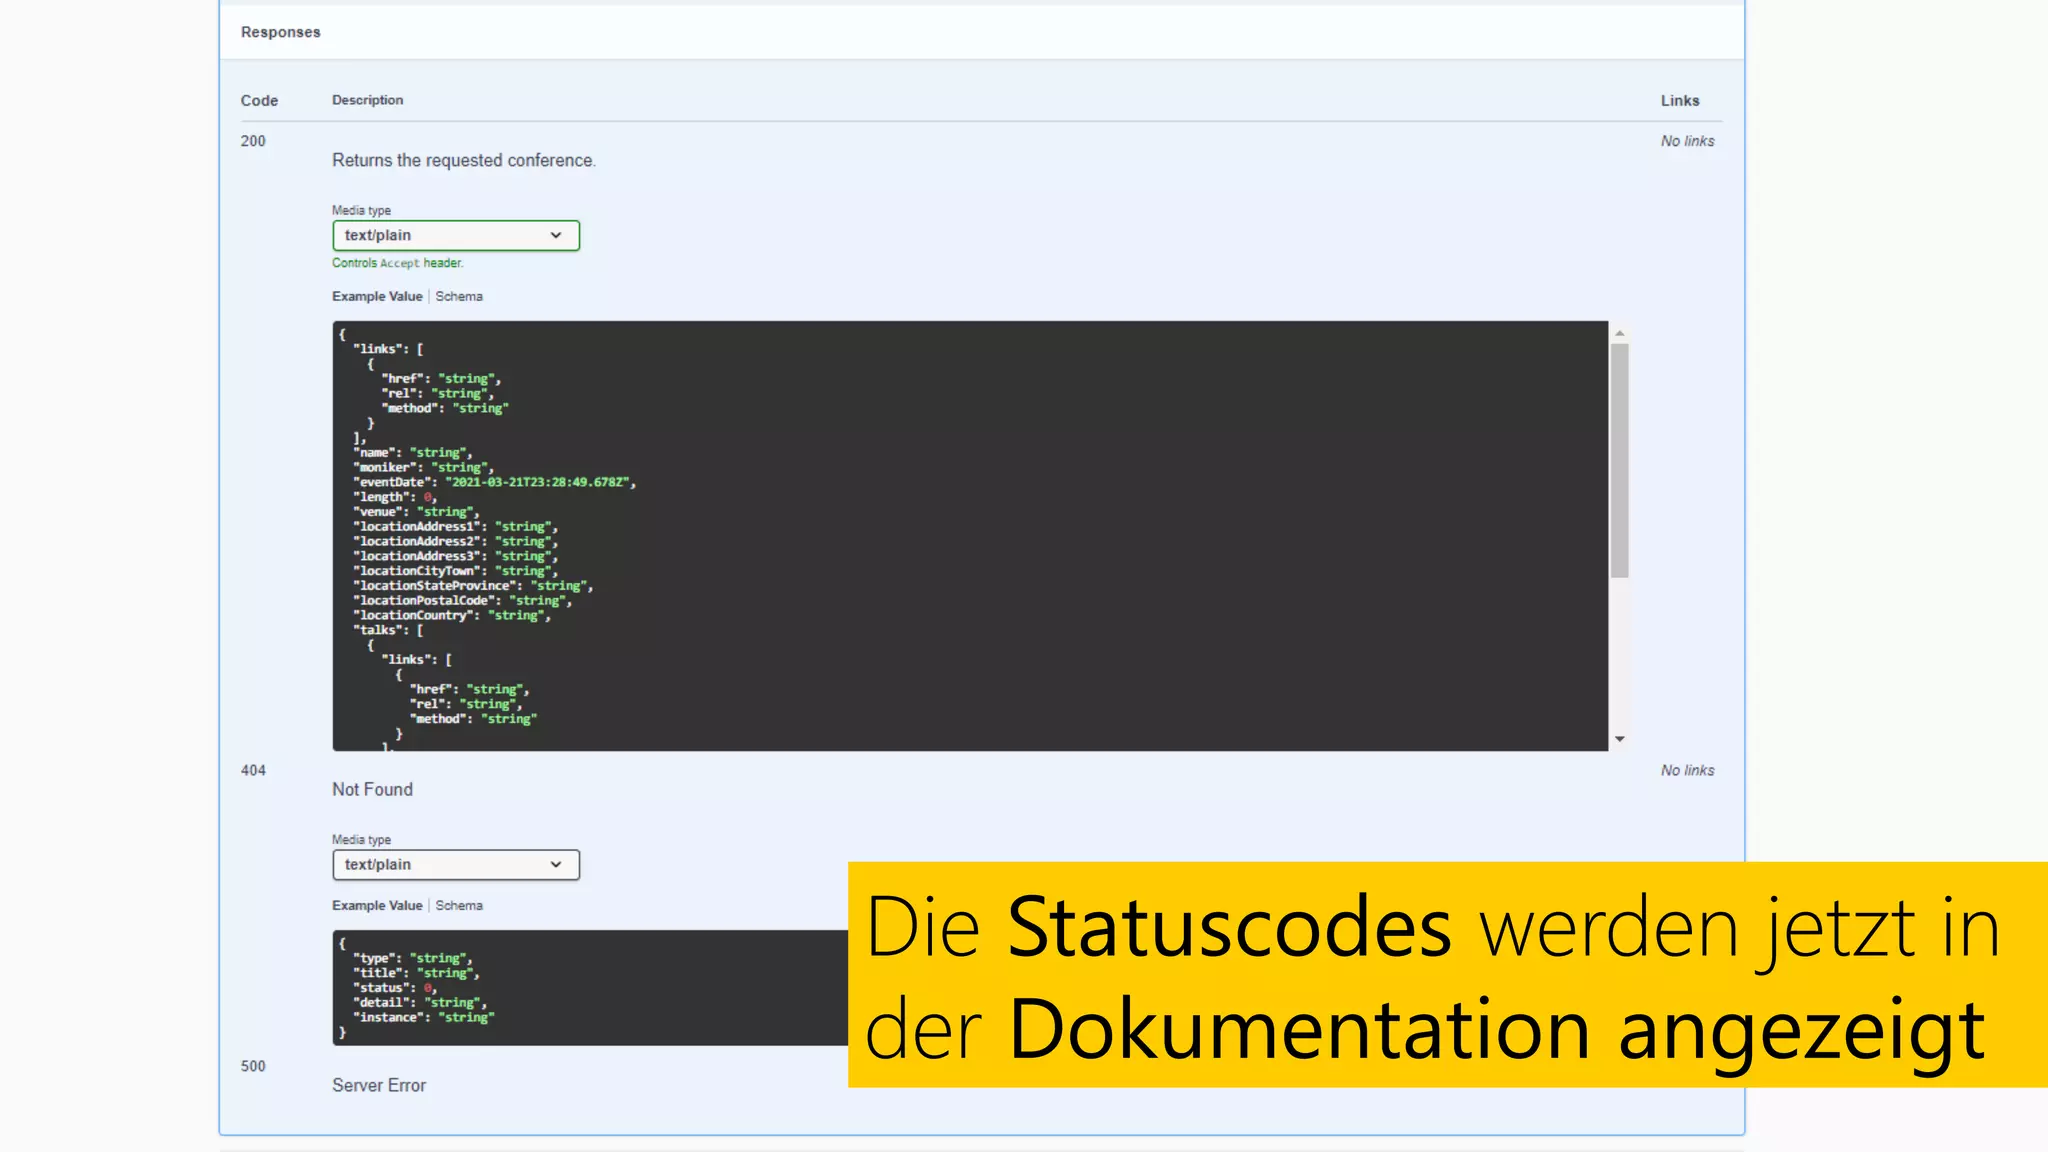Open the 404 response media type dropdown

[x=455, y=864]
